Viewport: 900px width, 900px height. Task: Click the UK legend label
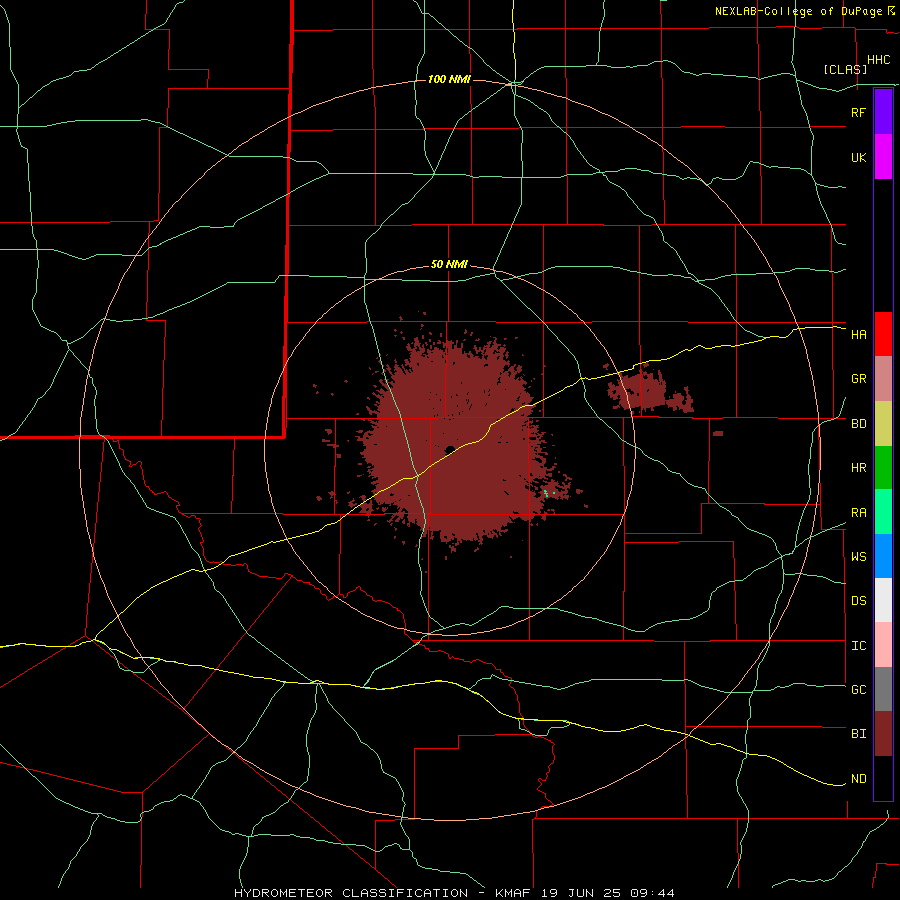pos(858,157)
